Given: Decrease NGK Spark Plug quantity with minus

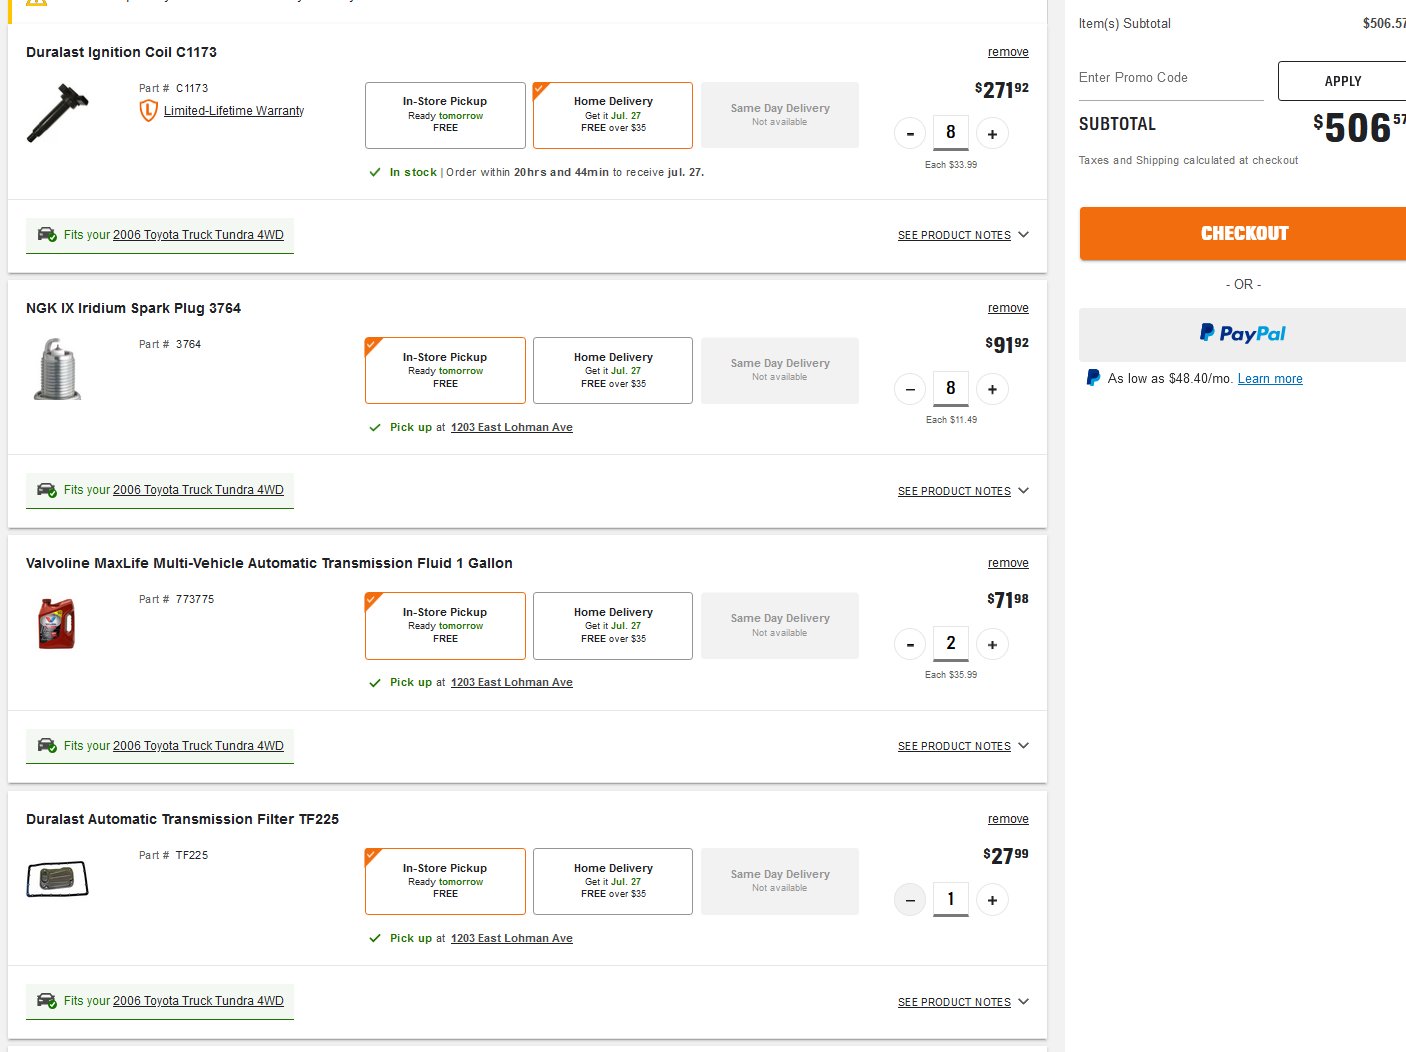Looking at the screenshot, I should click(910, 389).
